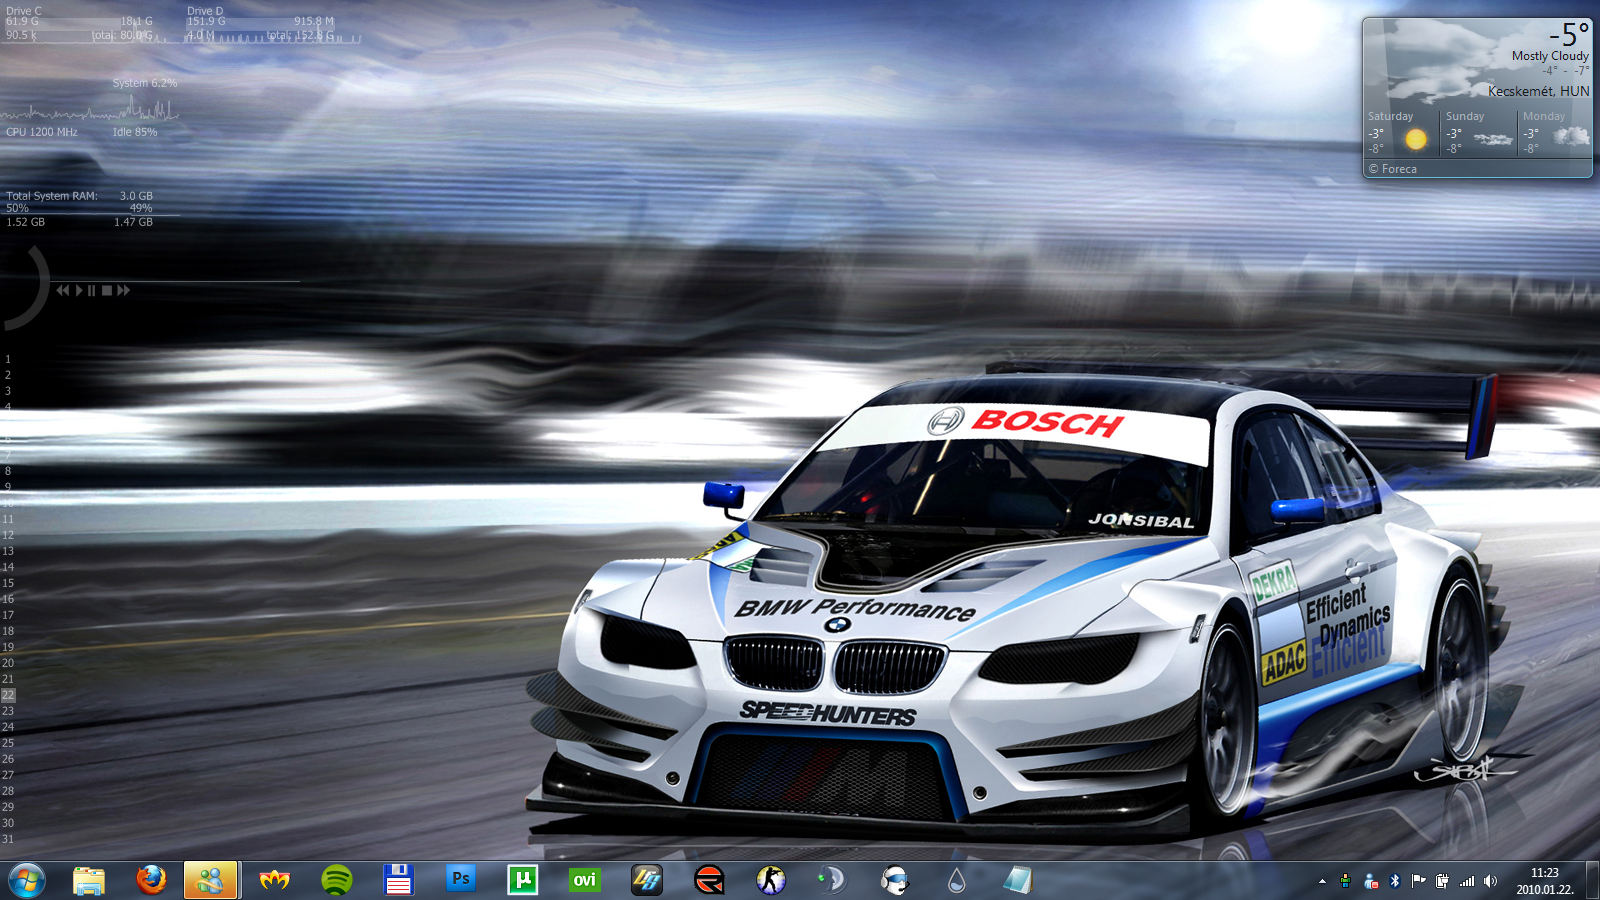
Task: Click the System 6.2% readout
Action: coord(145,83)
